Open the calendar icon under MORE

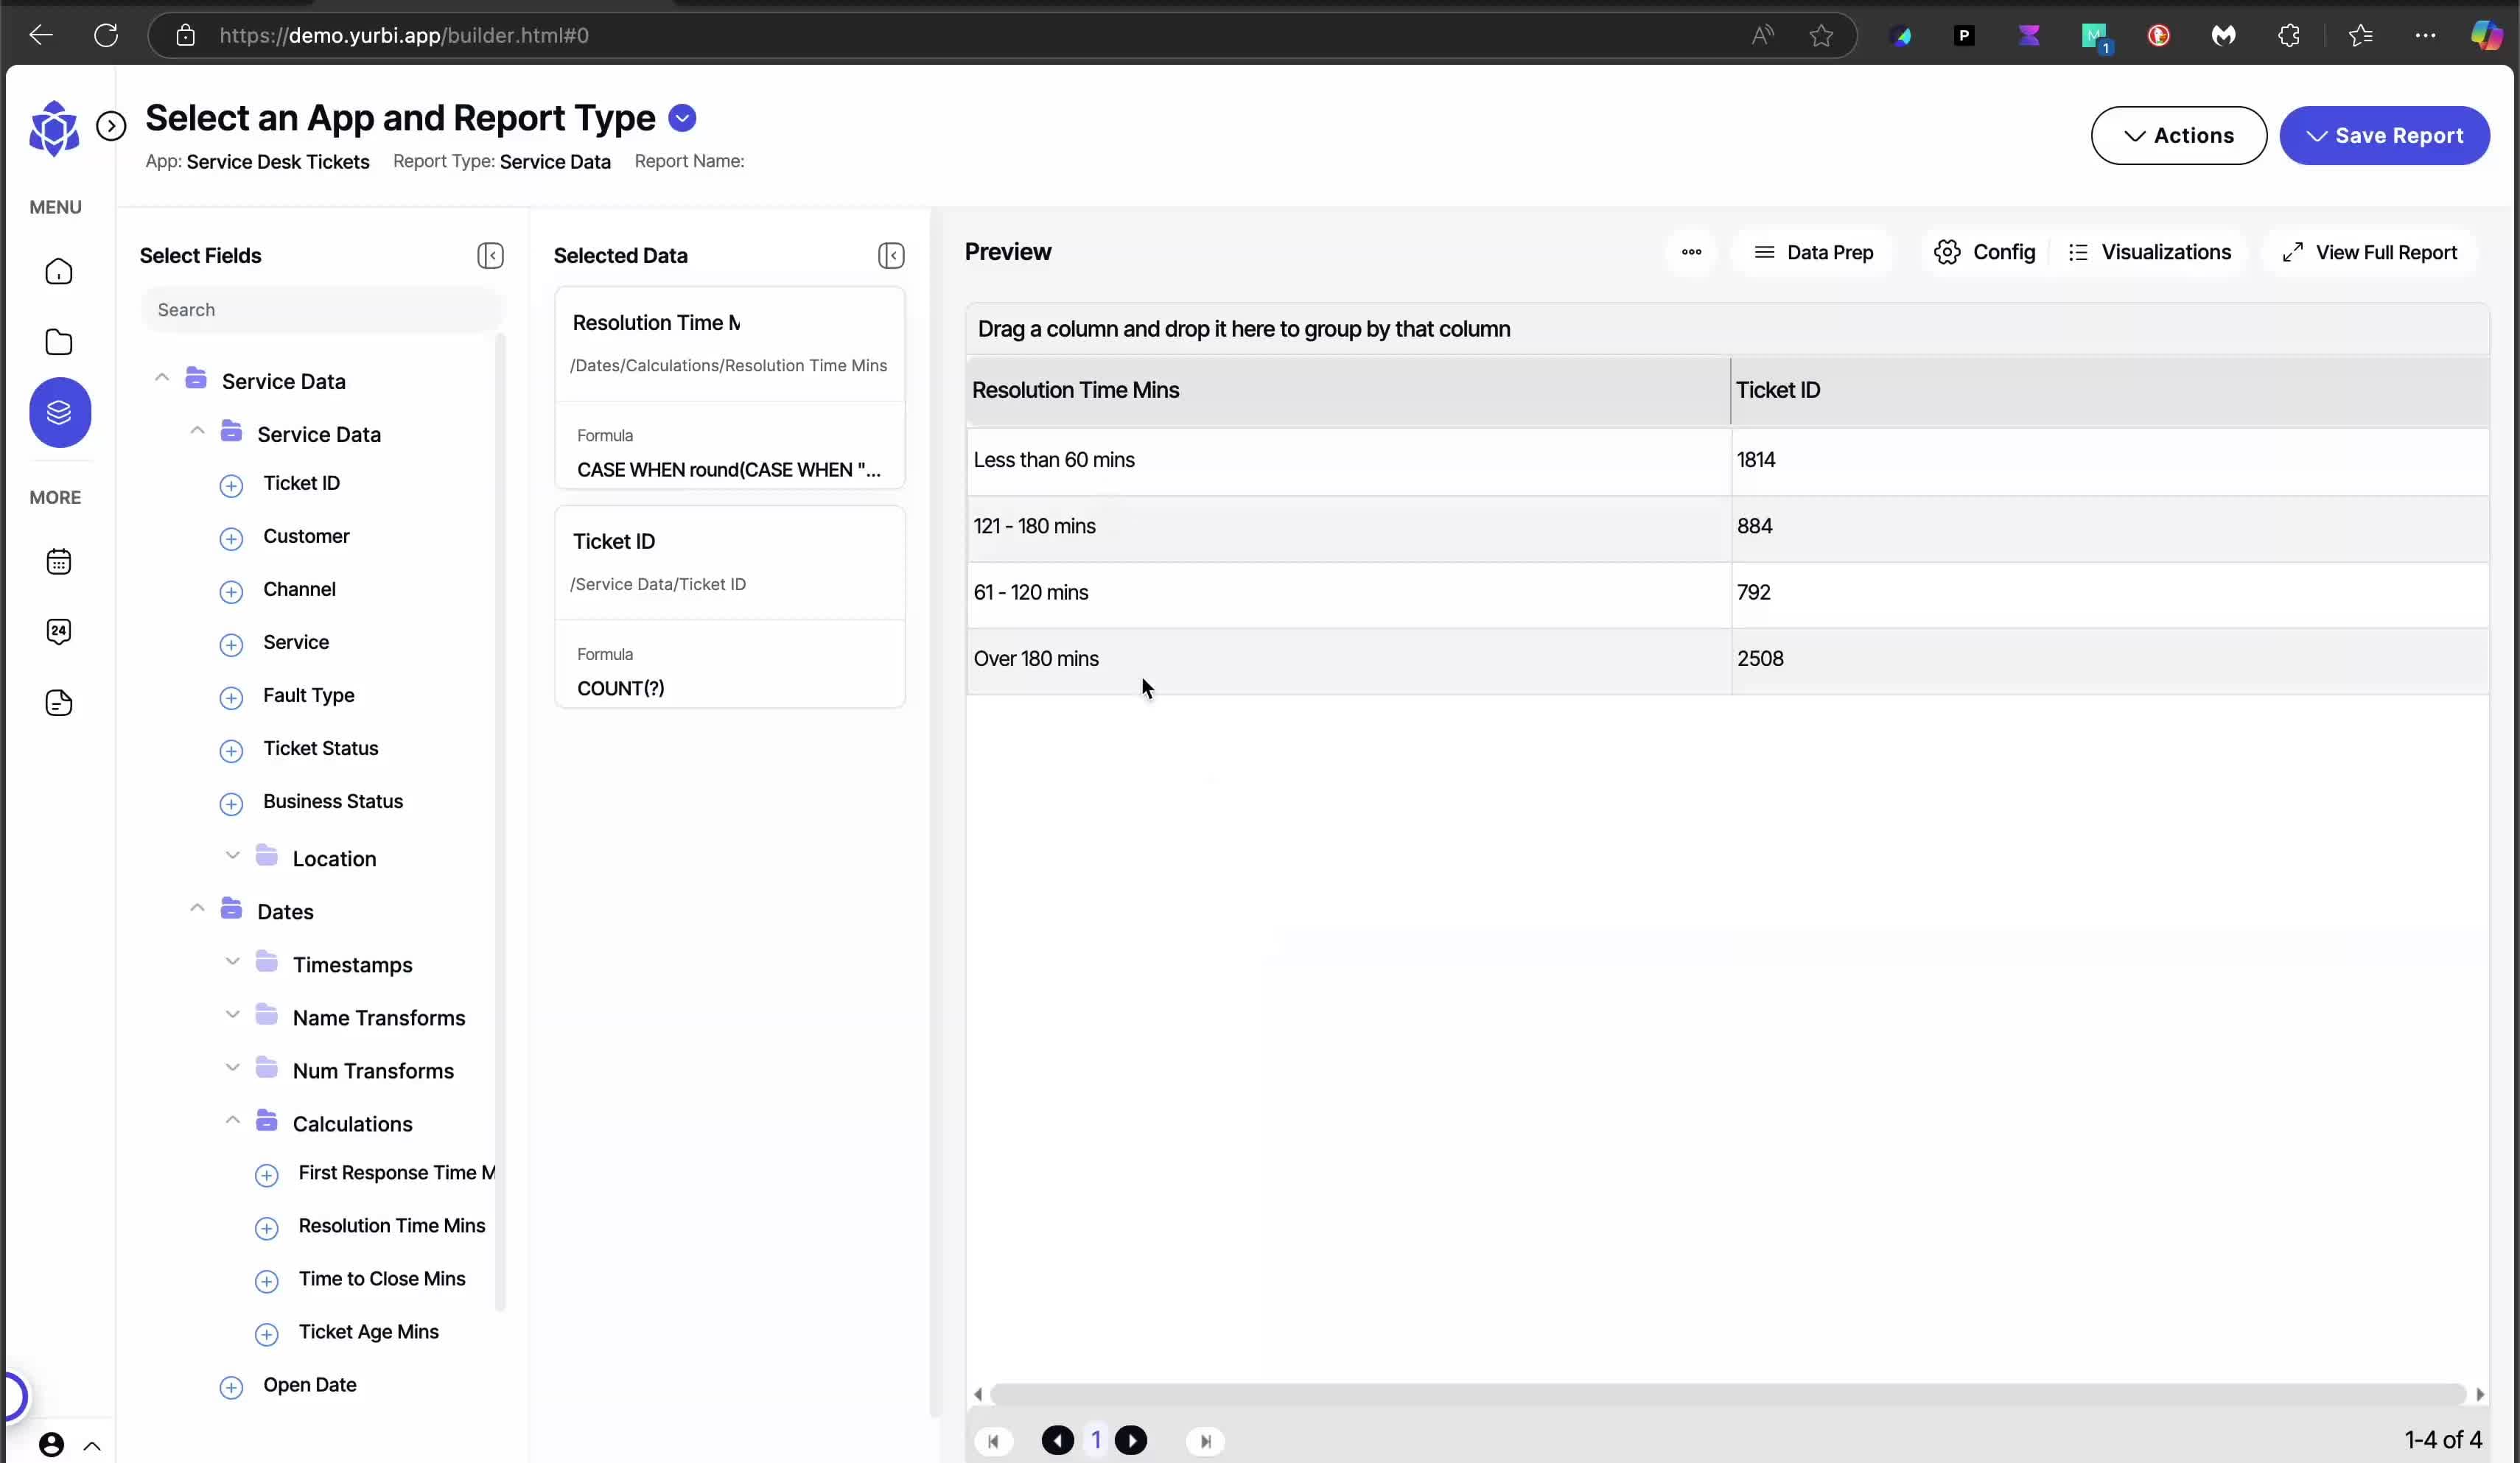pyautogui.click(x=59, y=562)
